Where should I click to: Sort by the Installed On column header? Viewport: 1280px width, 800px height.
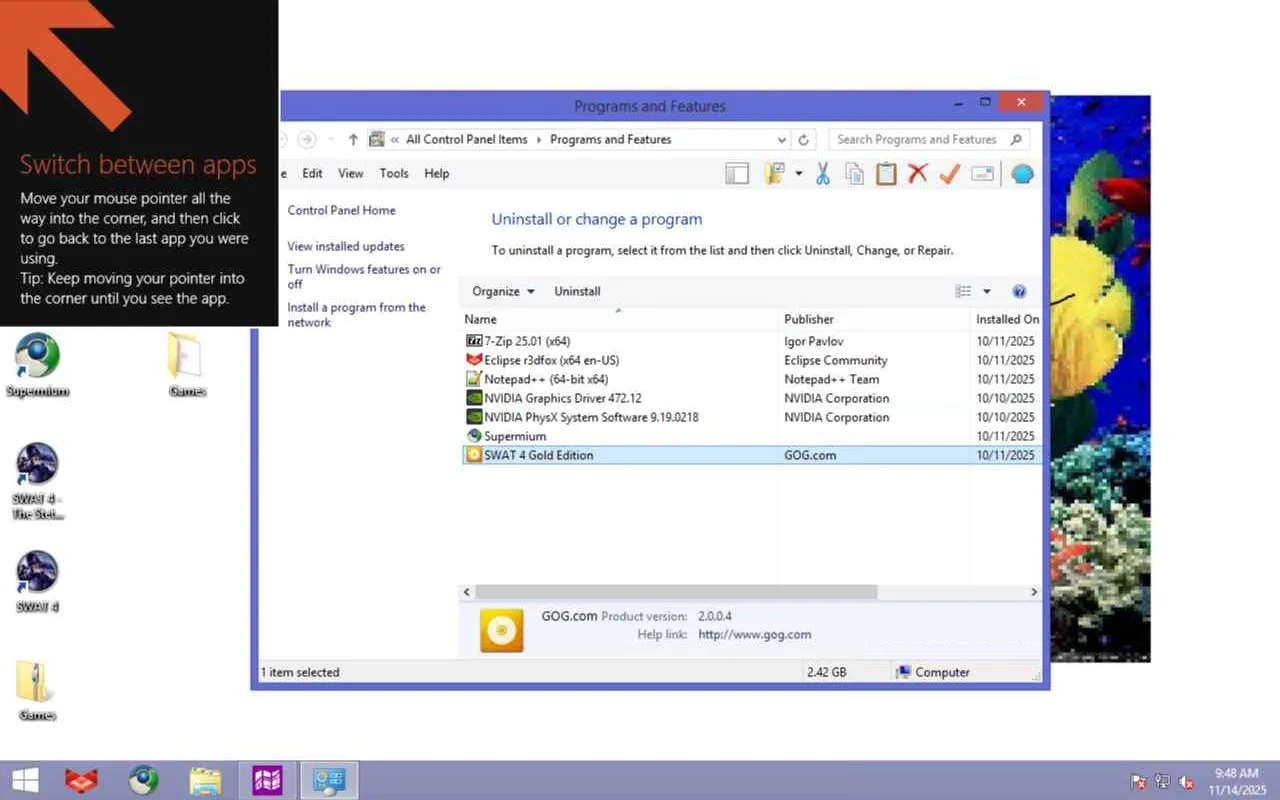[1006, 320]
